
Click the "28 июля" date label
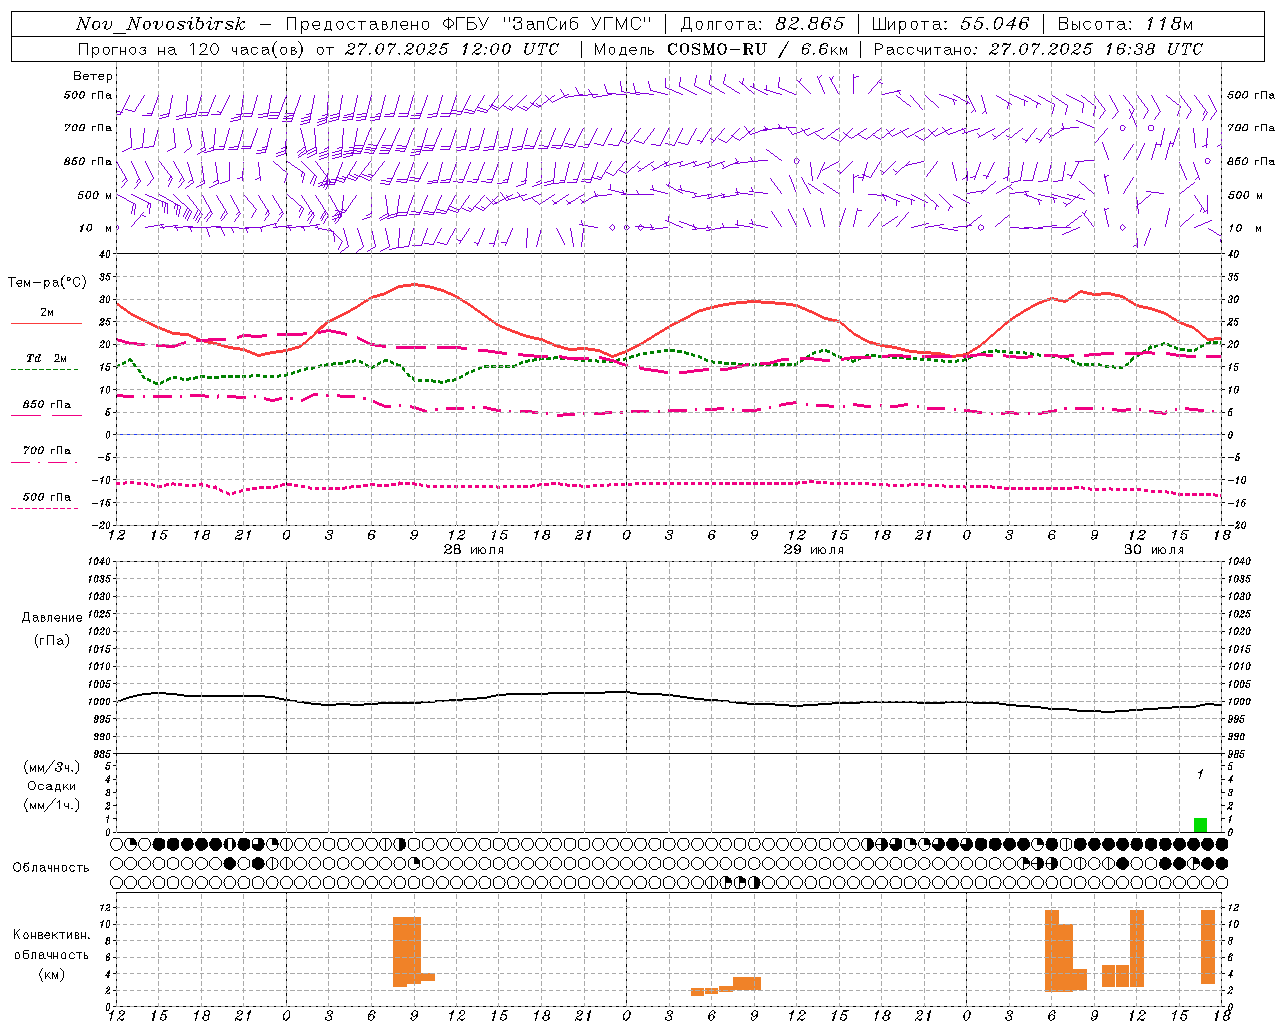(x=474, y=550)
